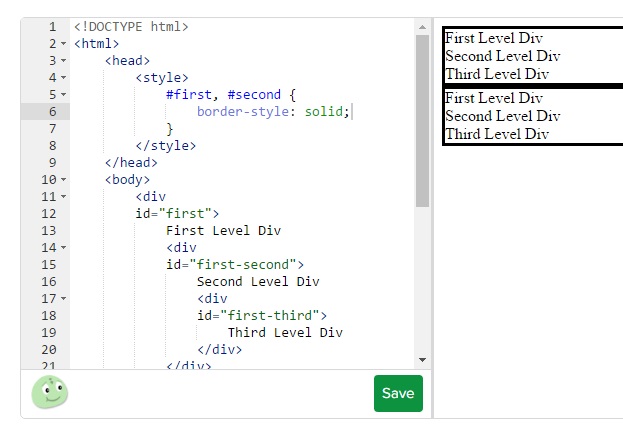Click the '<html>' tag on line 2
Viewport: 623px width, 441px height.
pos(97,43)
